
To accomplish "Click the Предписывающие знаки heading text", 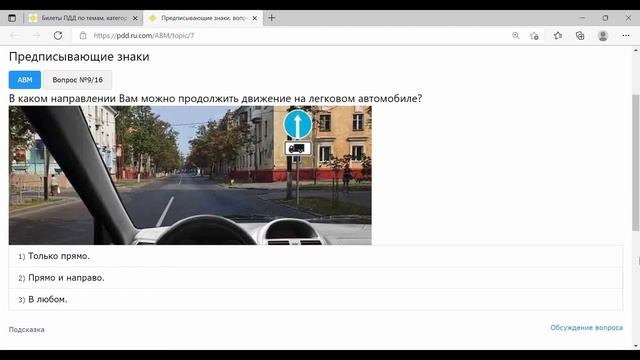I will [79, 57].
